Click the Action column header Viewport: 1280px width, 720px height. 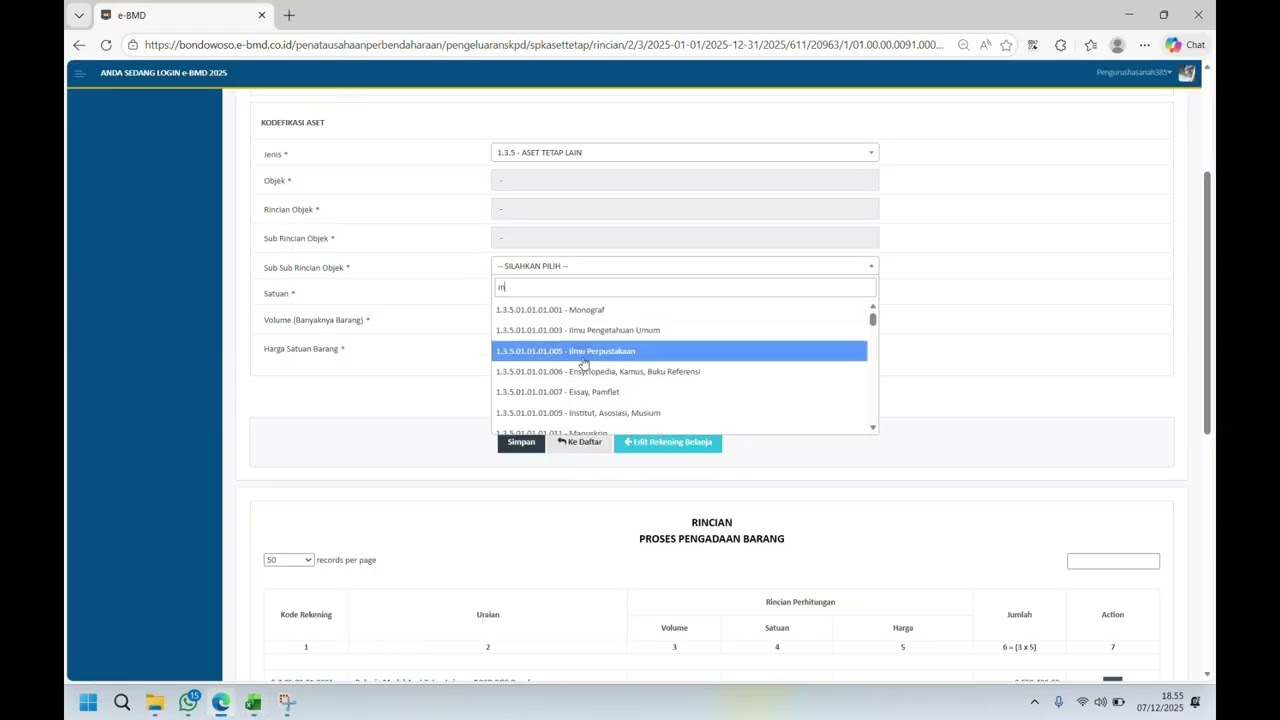coord(1113,614)
